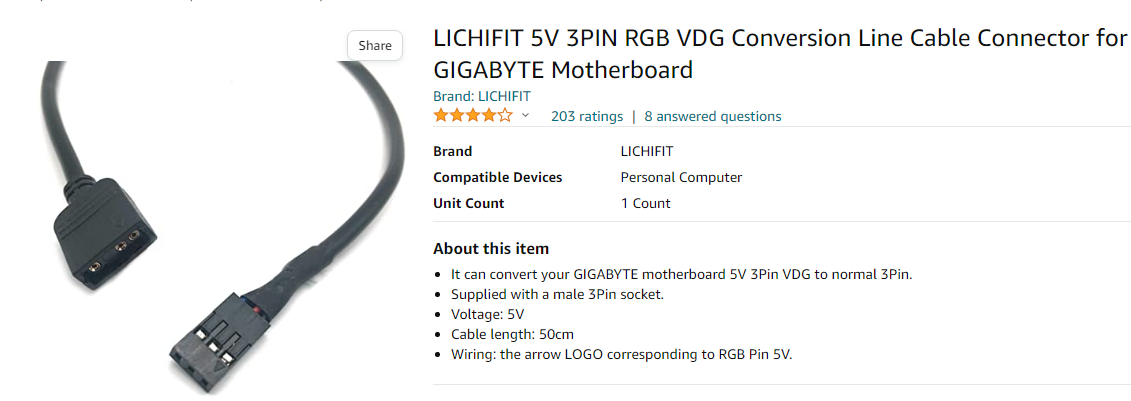Click the Wiring arrow LOGO bullet text
The image size is (1131, 401).
(621, 354)
